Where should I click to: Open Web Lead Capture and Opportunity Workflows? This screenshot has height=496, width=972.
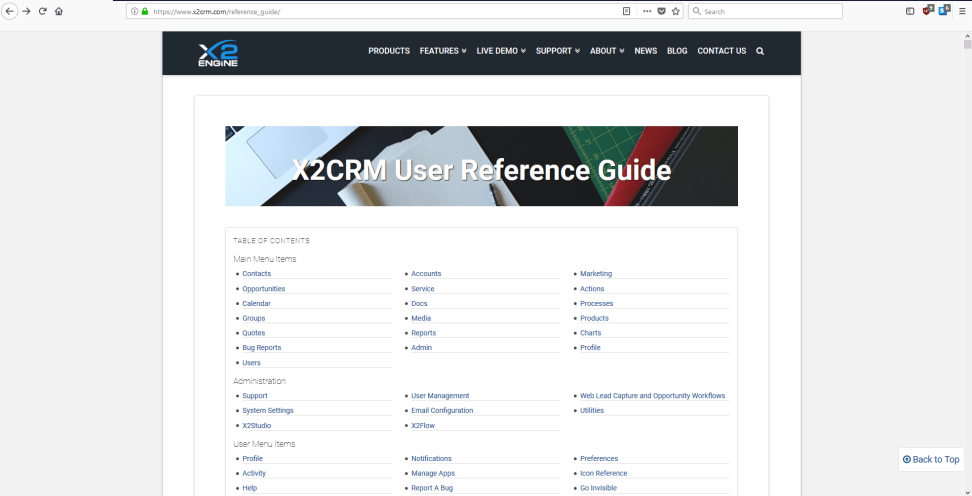click(x=652, y=396)
